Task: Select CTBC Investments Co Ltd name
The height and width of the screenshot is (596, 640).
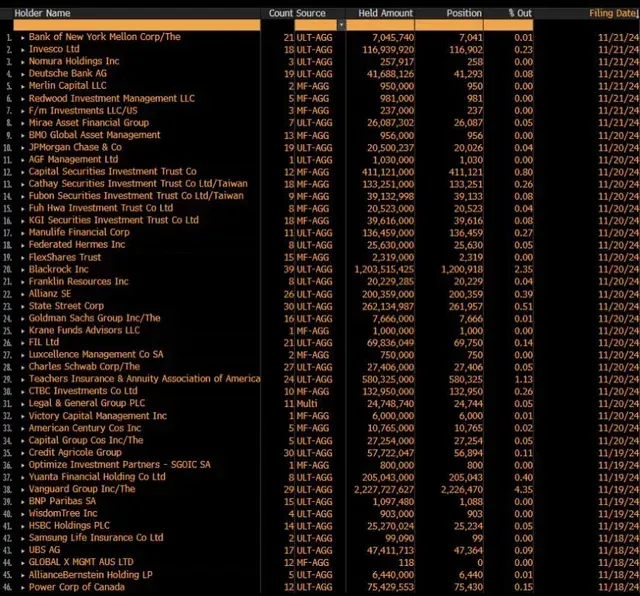Action: [x=83, y=391]
